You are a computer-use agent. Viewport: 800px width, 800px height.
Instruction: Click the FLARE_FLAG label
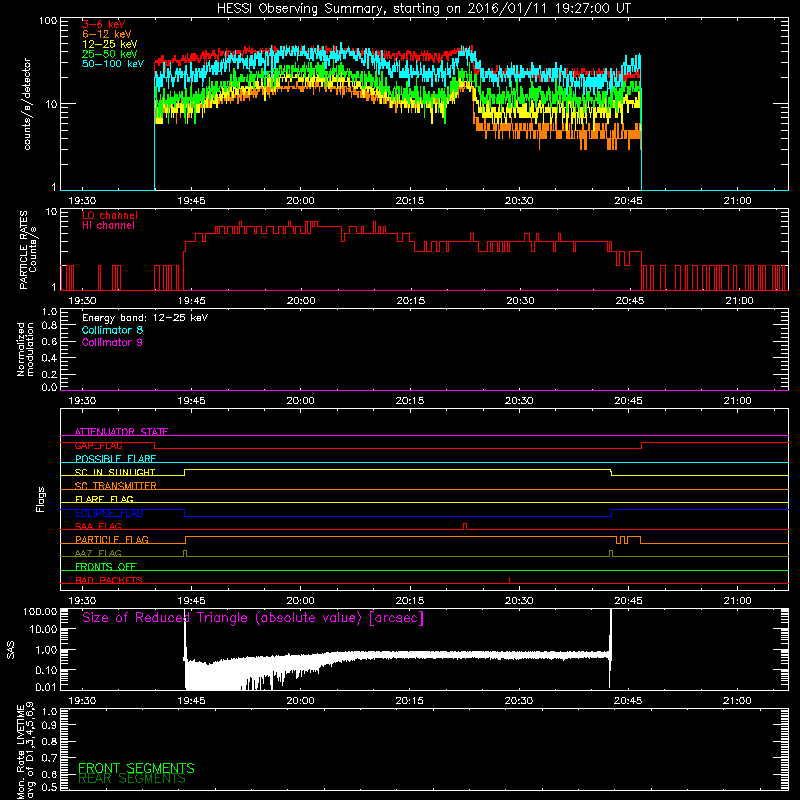pyautogui.click(x=104, y=499)
